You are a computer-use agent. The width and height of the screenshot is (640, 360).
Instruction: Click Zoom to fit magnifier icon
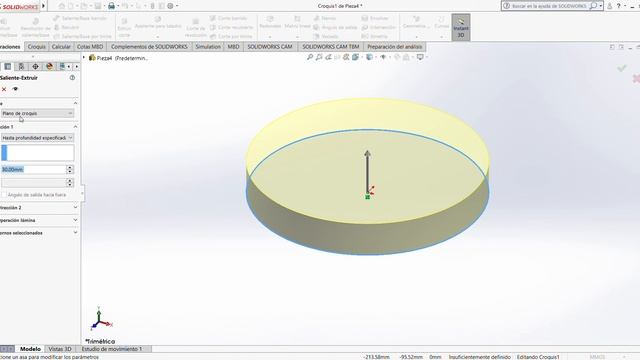[310, 58]
